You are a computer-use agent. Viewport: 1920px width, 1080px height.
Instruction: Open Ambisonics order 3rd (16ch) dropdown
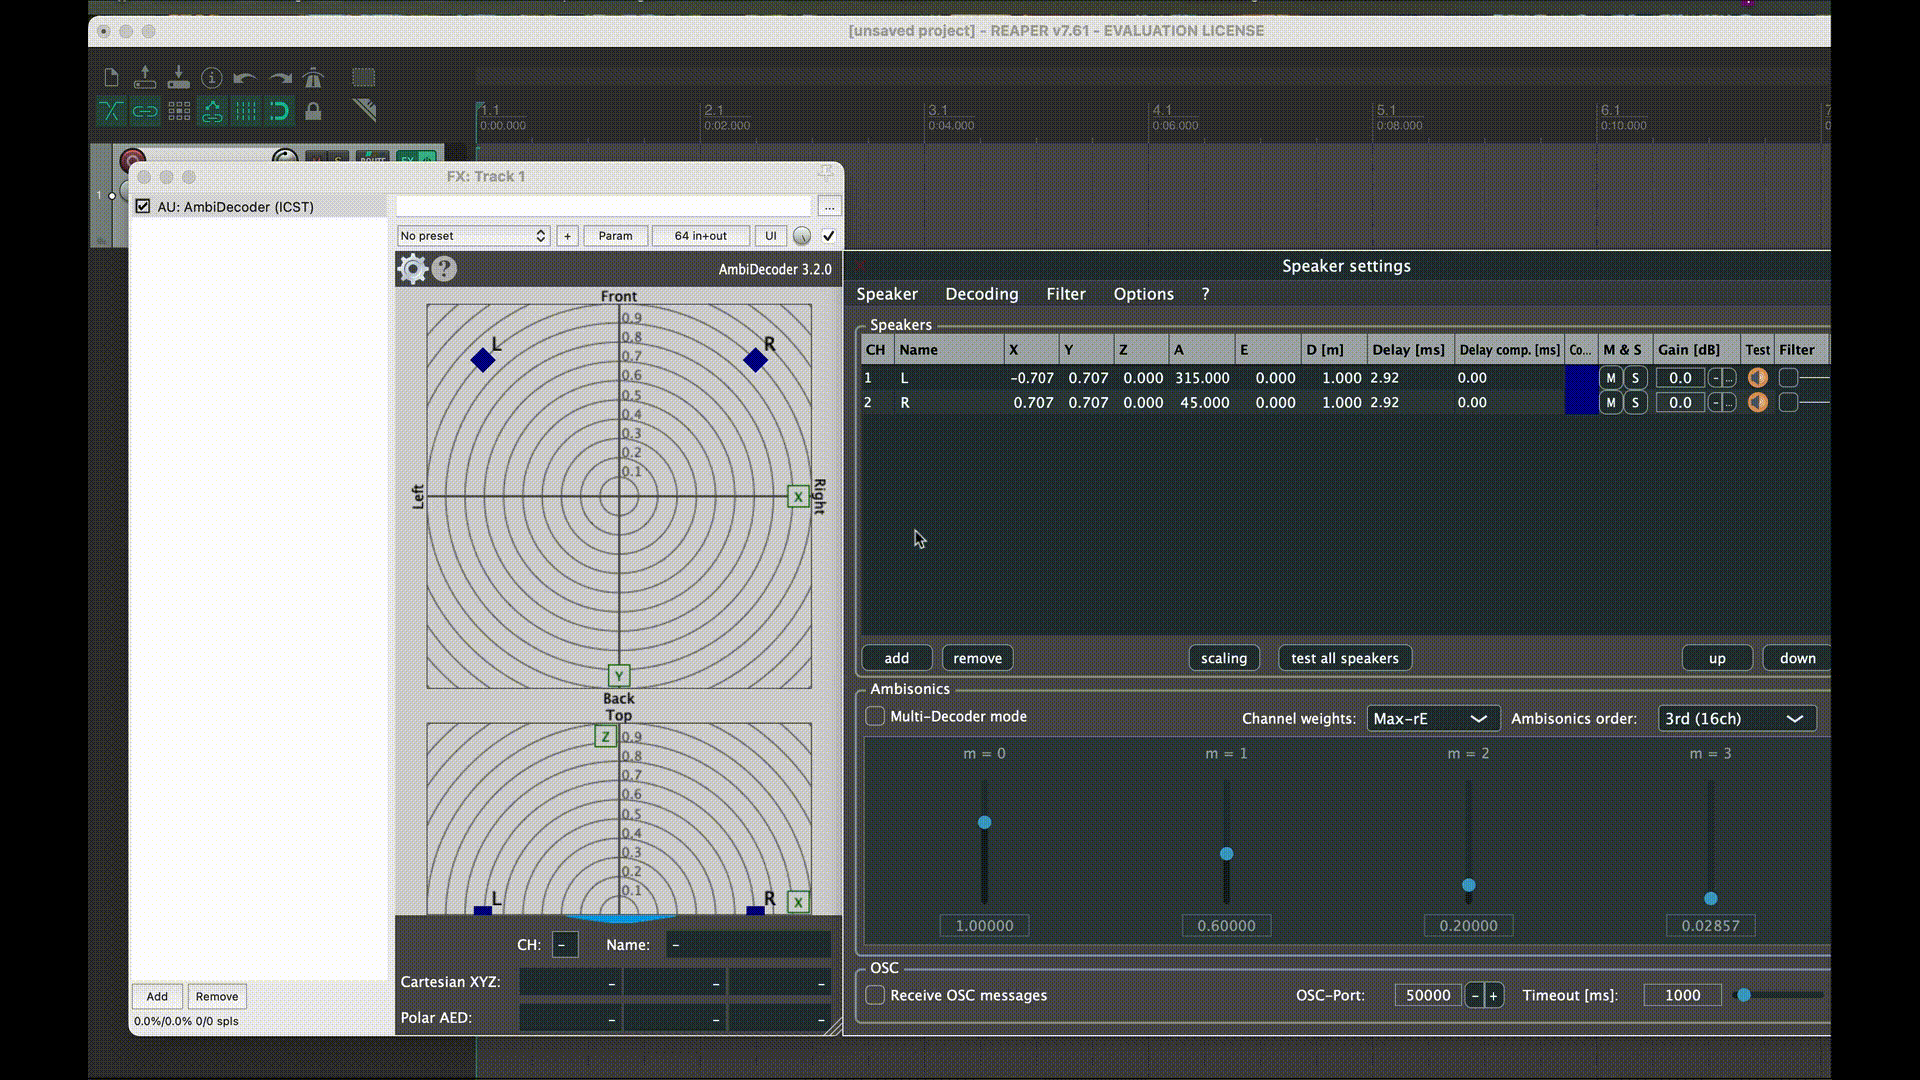(1736, 718)
